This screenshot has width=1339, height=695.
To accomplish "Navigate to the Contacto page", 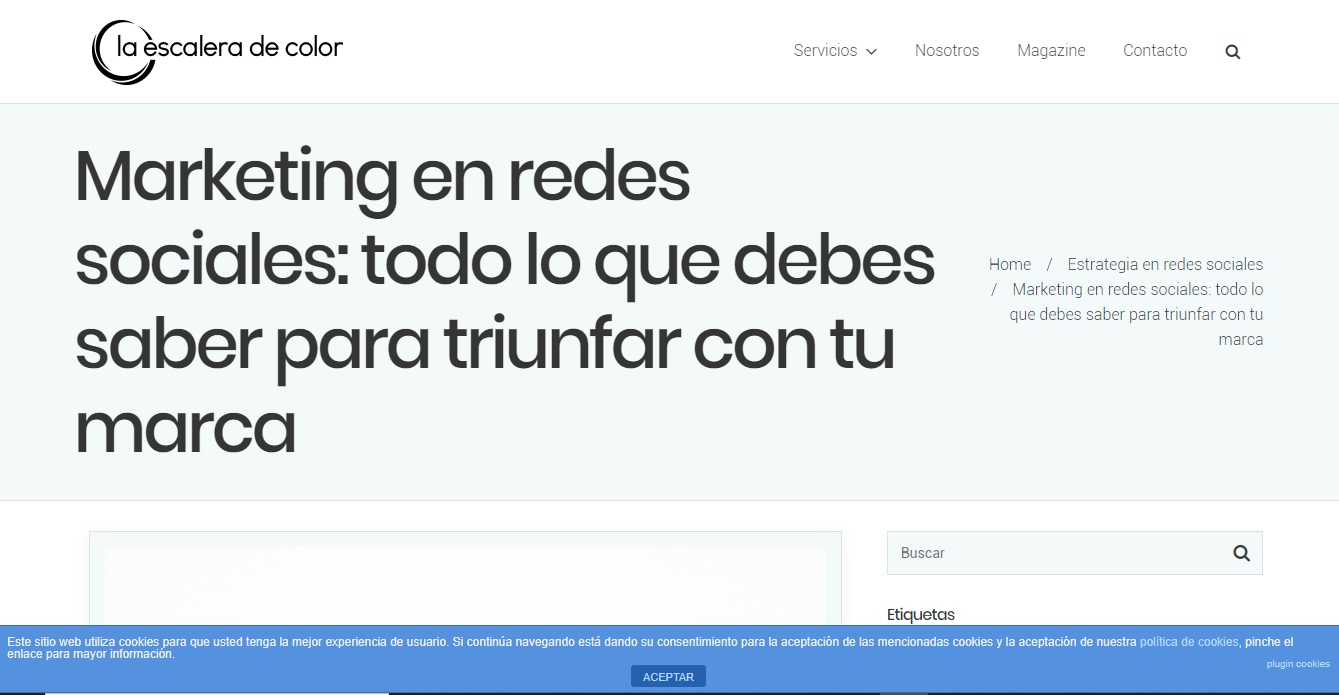I will coord(1154,51).
